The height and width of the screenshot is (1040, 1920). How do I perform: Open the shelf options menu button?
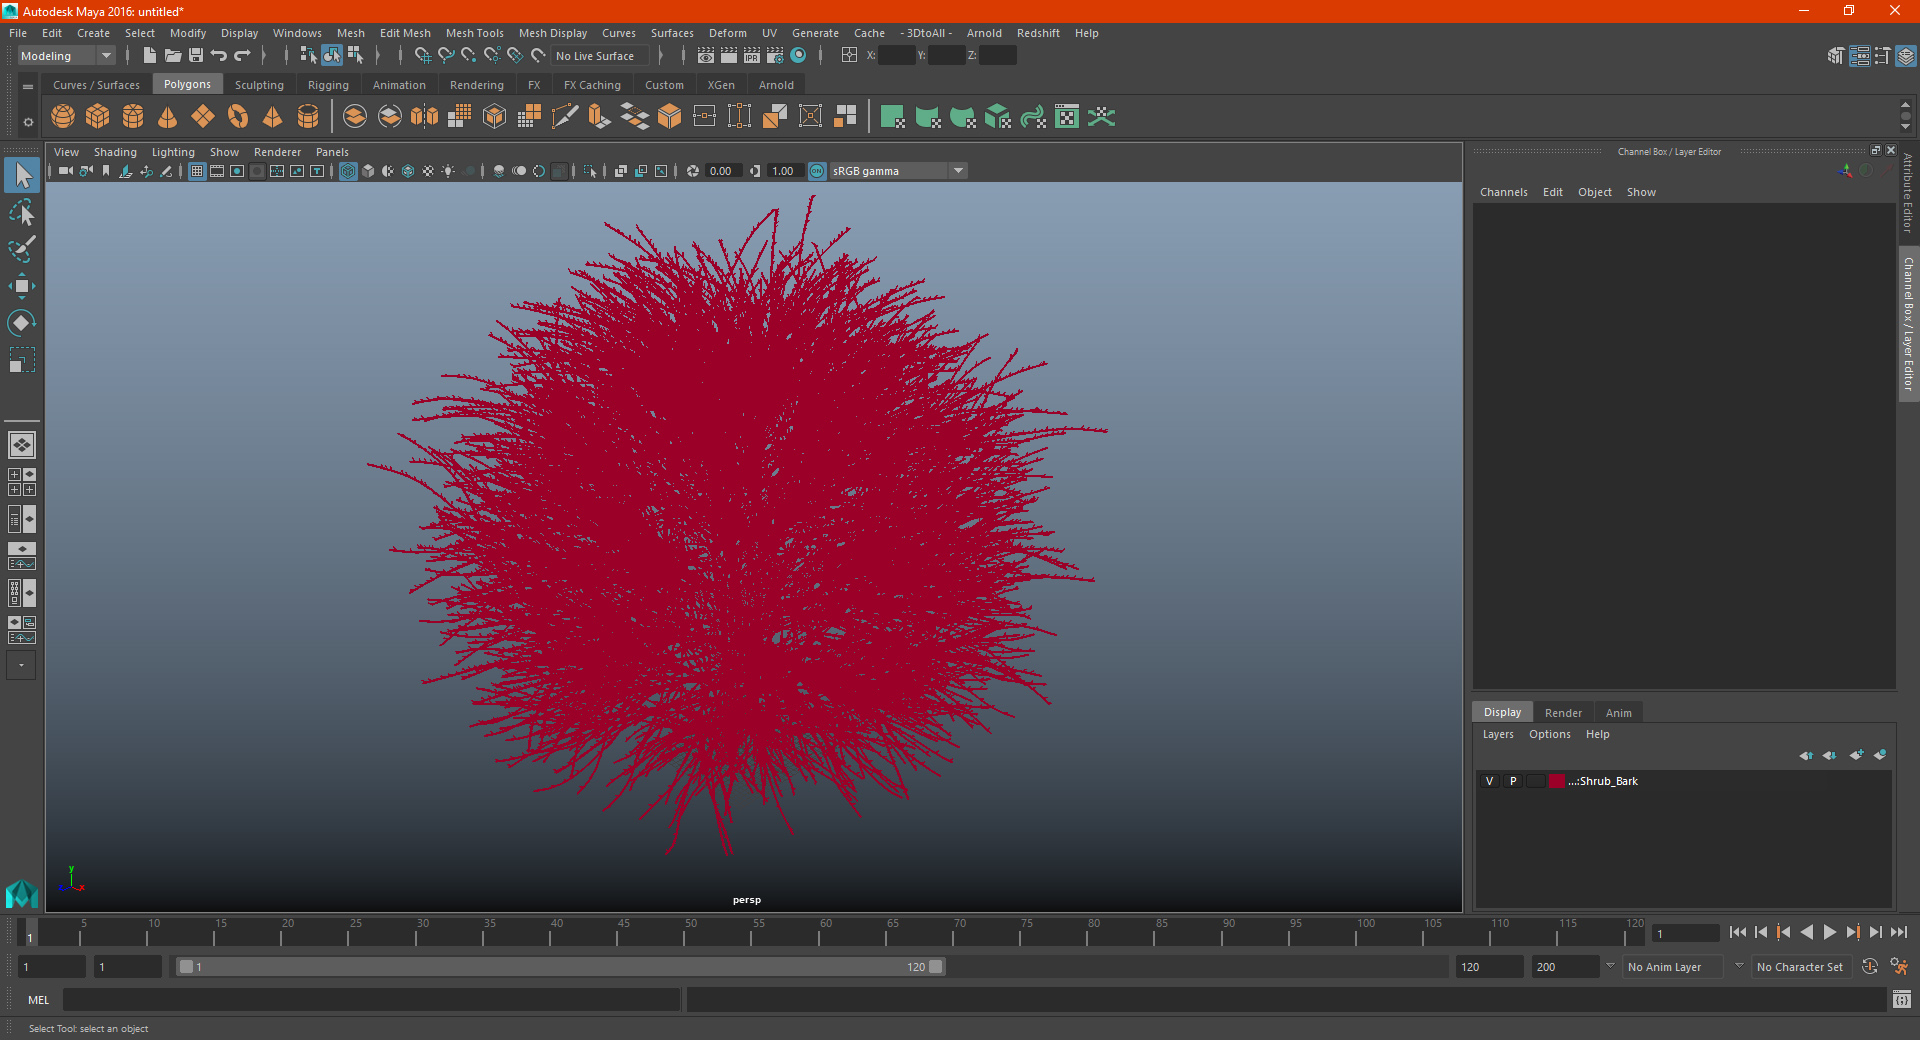(x=28, y=122)
